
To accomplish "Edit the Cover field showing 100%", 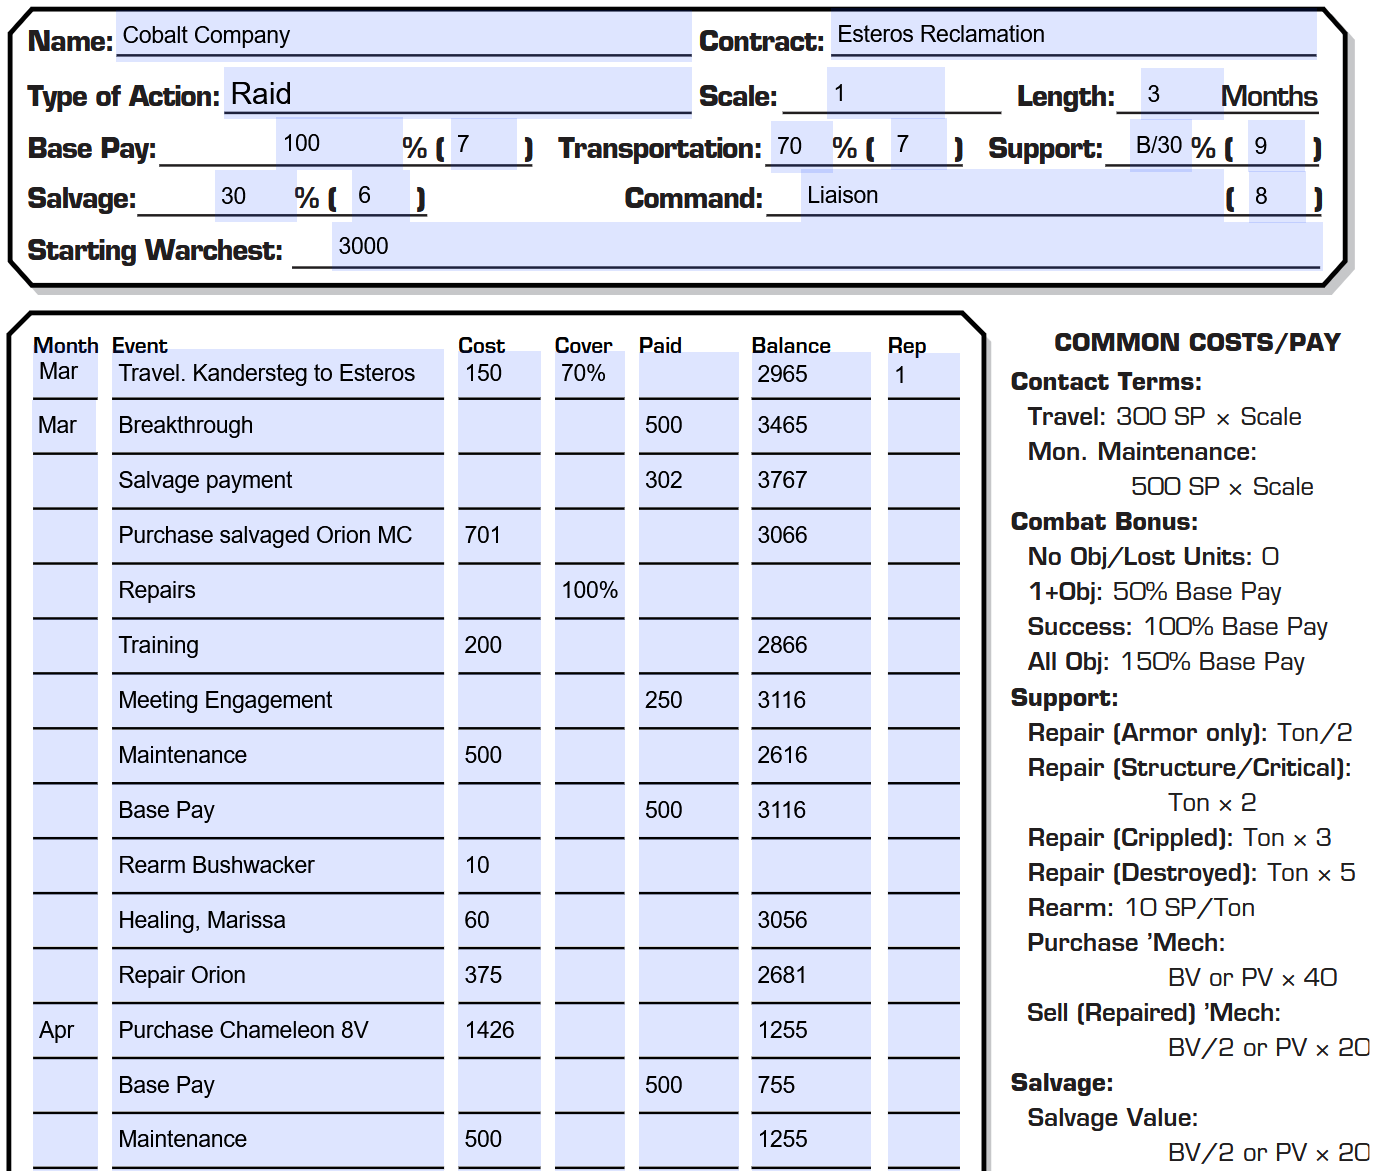I will click(x=589, y=591).
